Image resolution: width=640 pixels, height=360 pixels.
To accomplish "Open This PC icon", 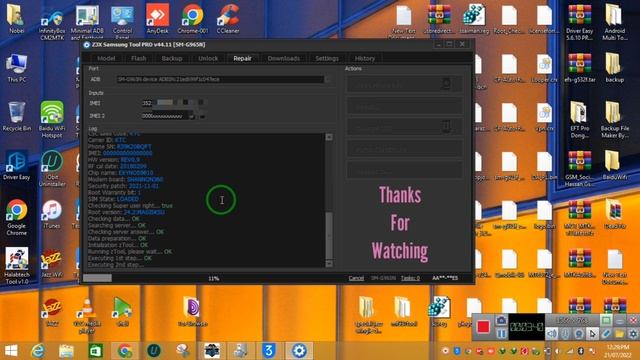I will pyautogui.click(x=16, y=67).
